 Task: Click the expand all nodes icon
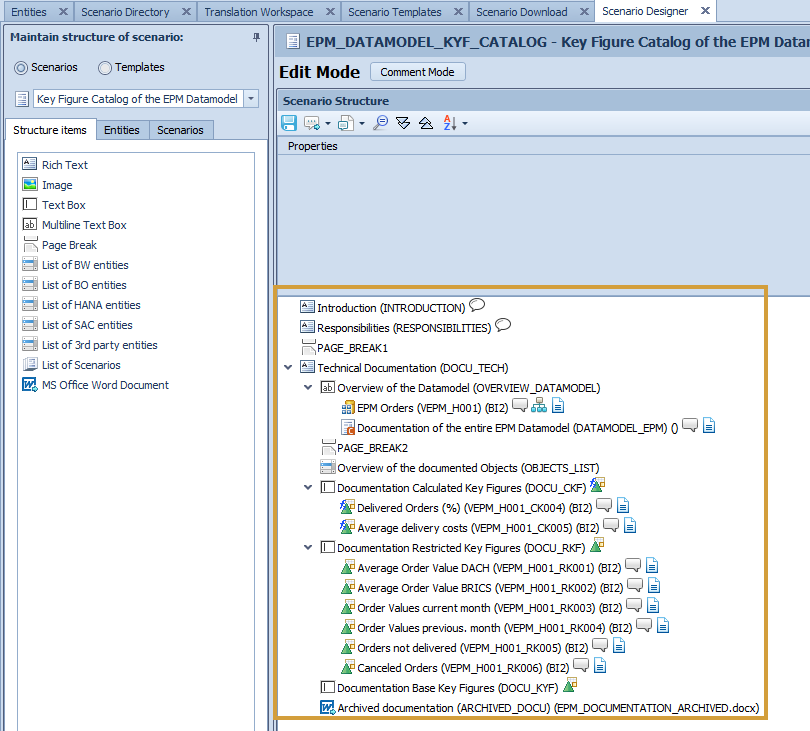tap(403, 123)
